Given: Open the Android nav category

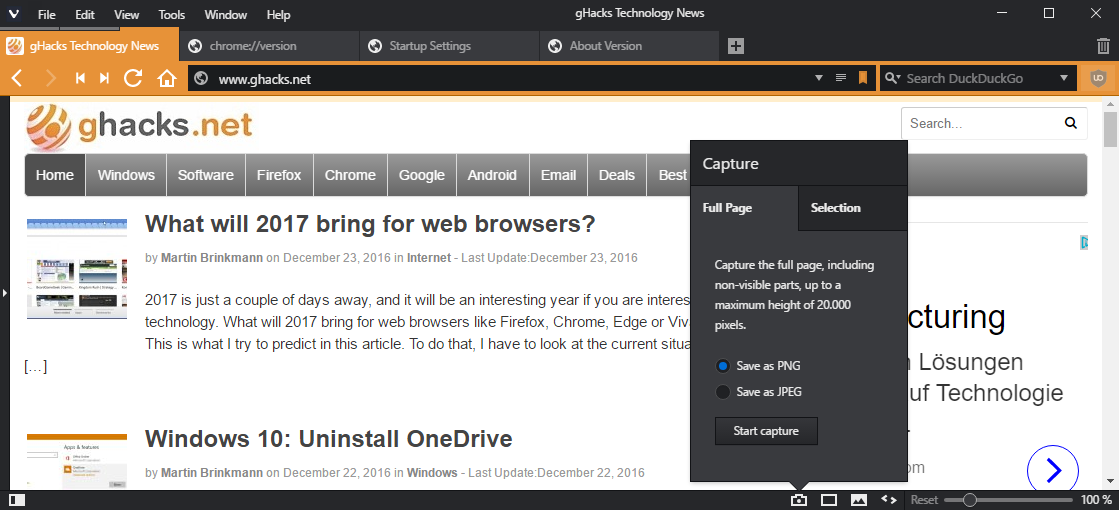Looking at the screenshot, I should pos(492,175).
